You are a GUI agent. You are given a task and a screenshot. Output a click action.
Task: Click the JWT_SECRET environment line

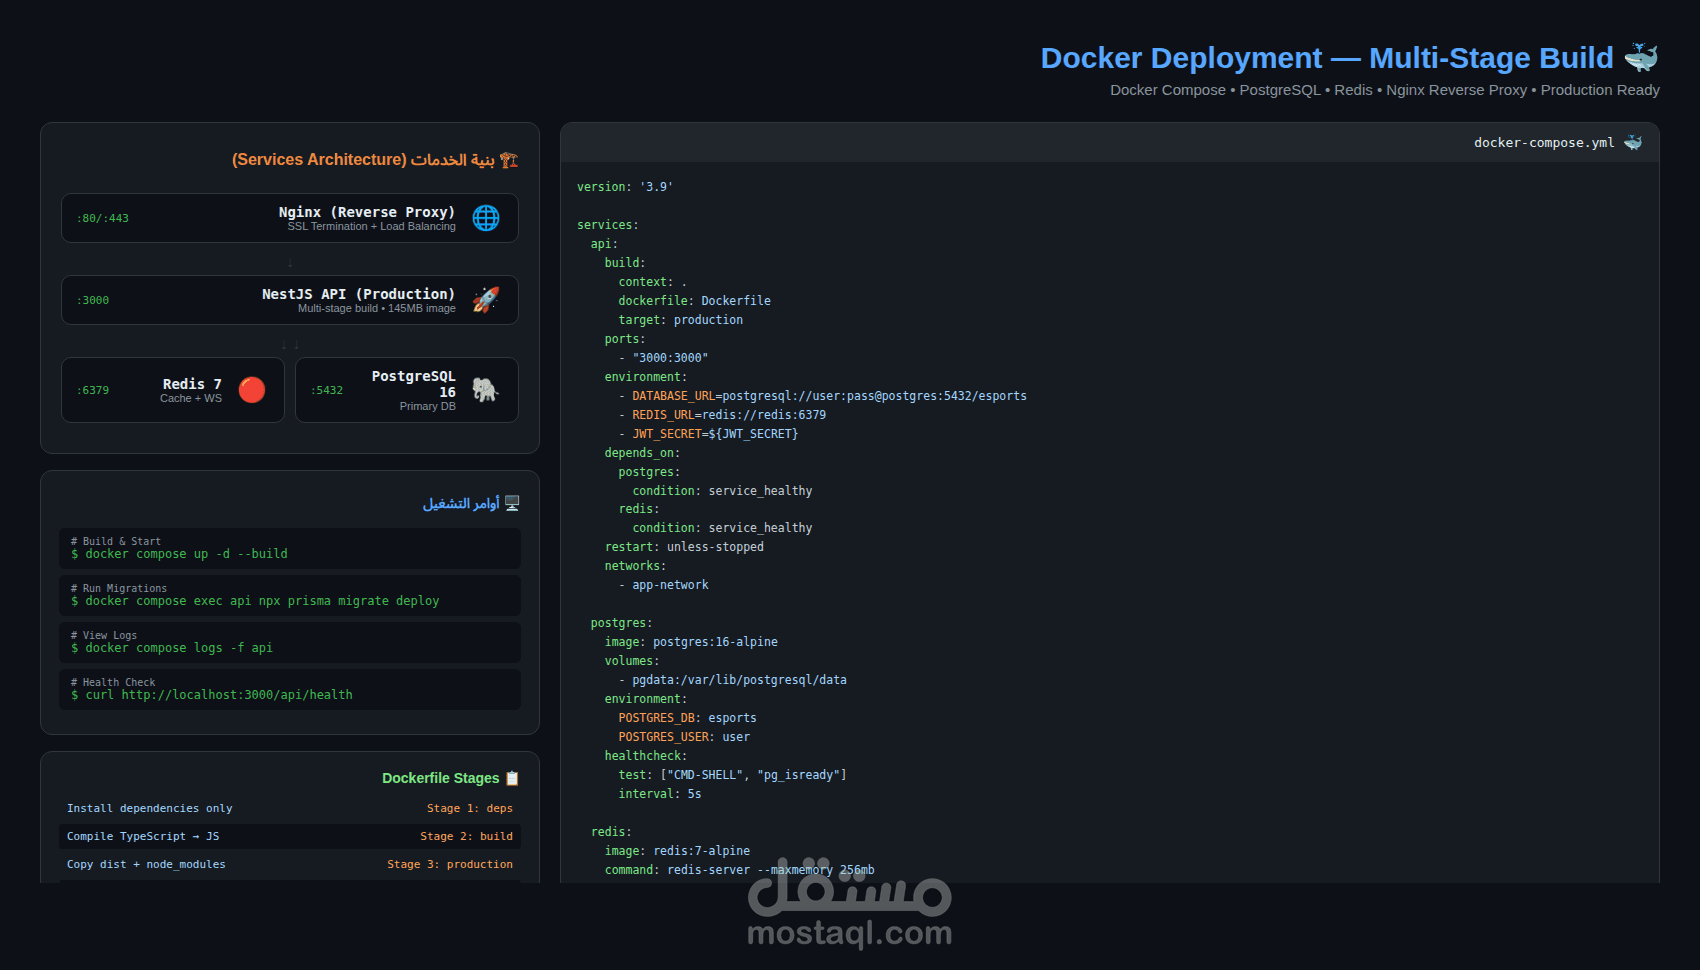708,434
